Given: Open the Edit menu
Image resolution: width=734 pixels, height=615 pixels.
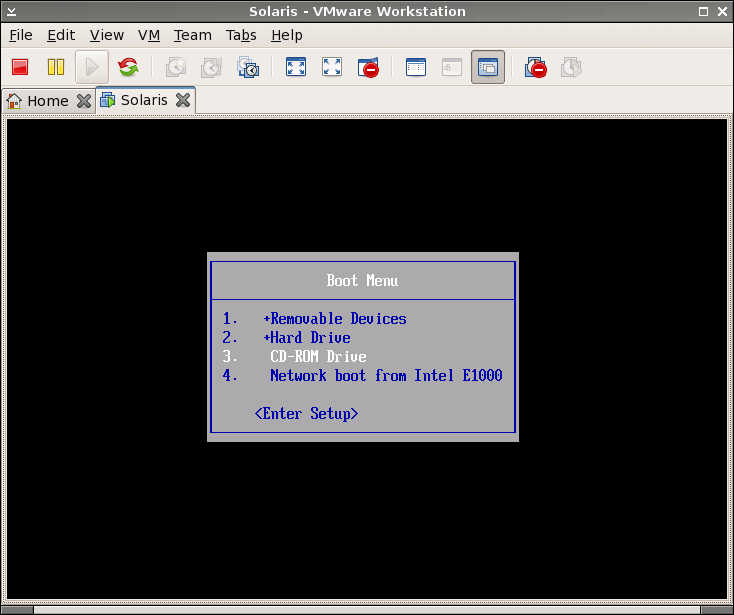Looking at the screenshot, I should coord(61,35).
